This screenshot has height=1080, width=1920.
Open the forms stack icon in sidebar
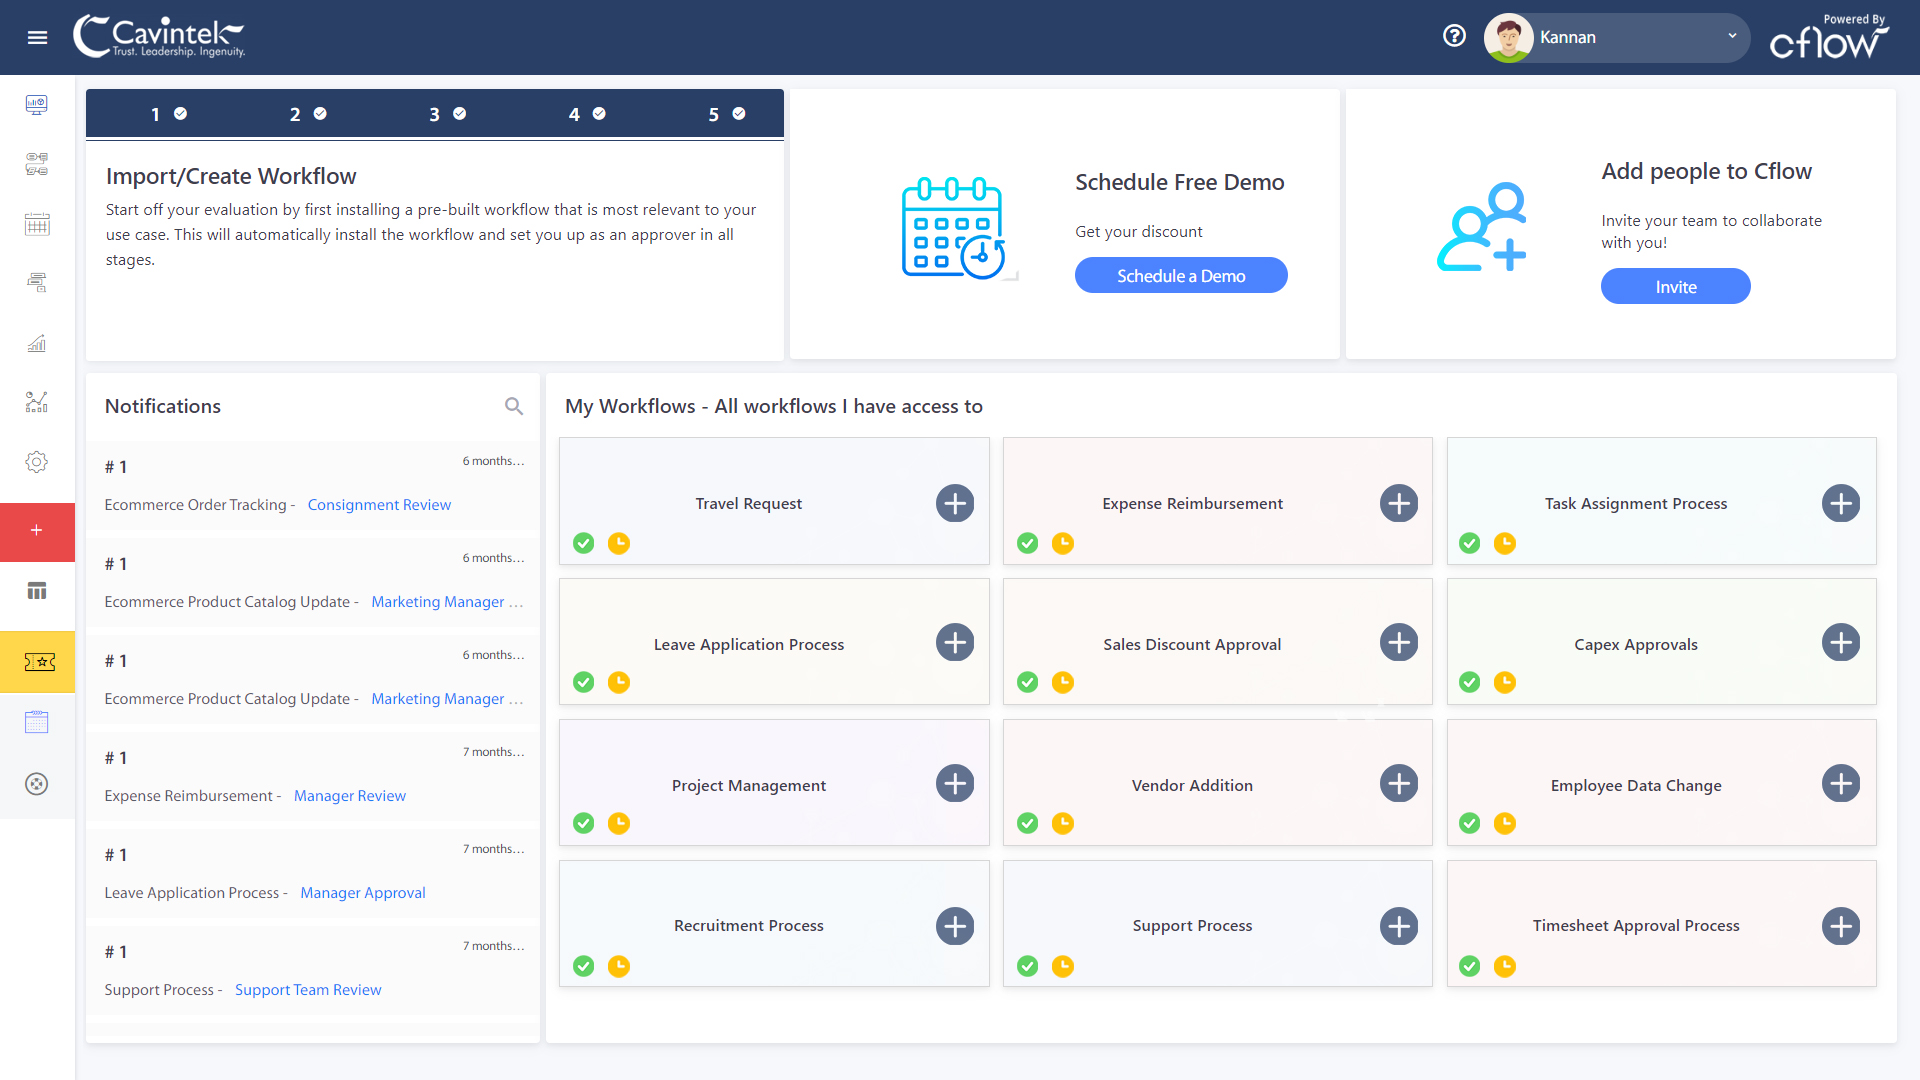tap(37, 283)
